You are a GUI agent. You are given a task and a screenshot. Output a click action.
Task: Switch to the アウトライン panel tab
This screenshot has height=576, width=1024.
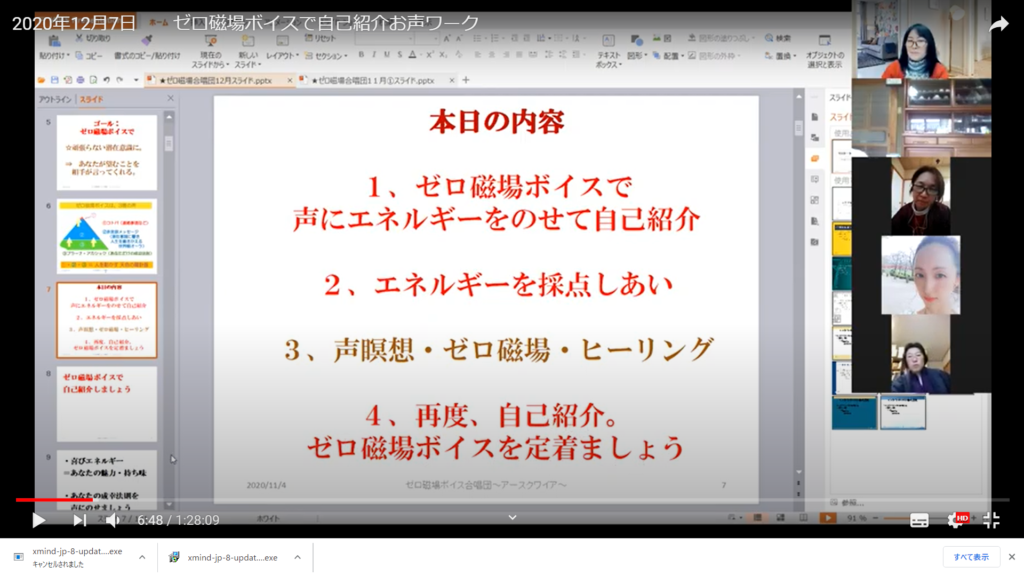(55, 99)
